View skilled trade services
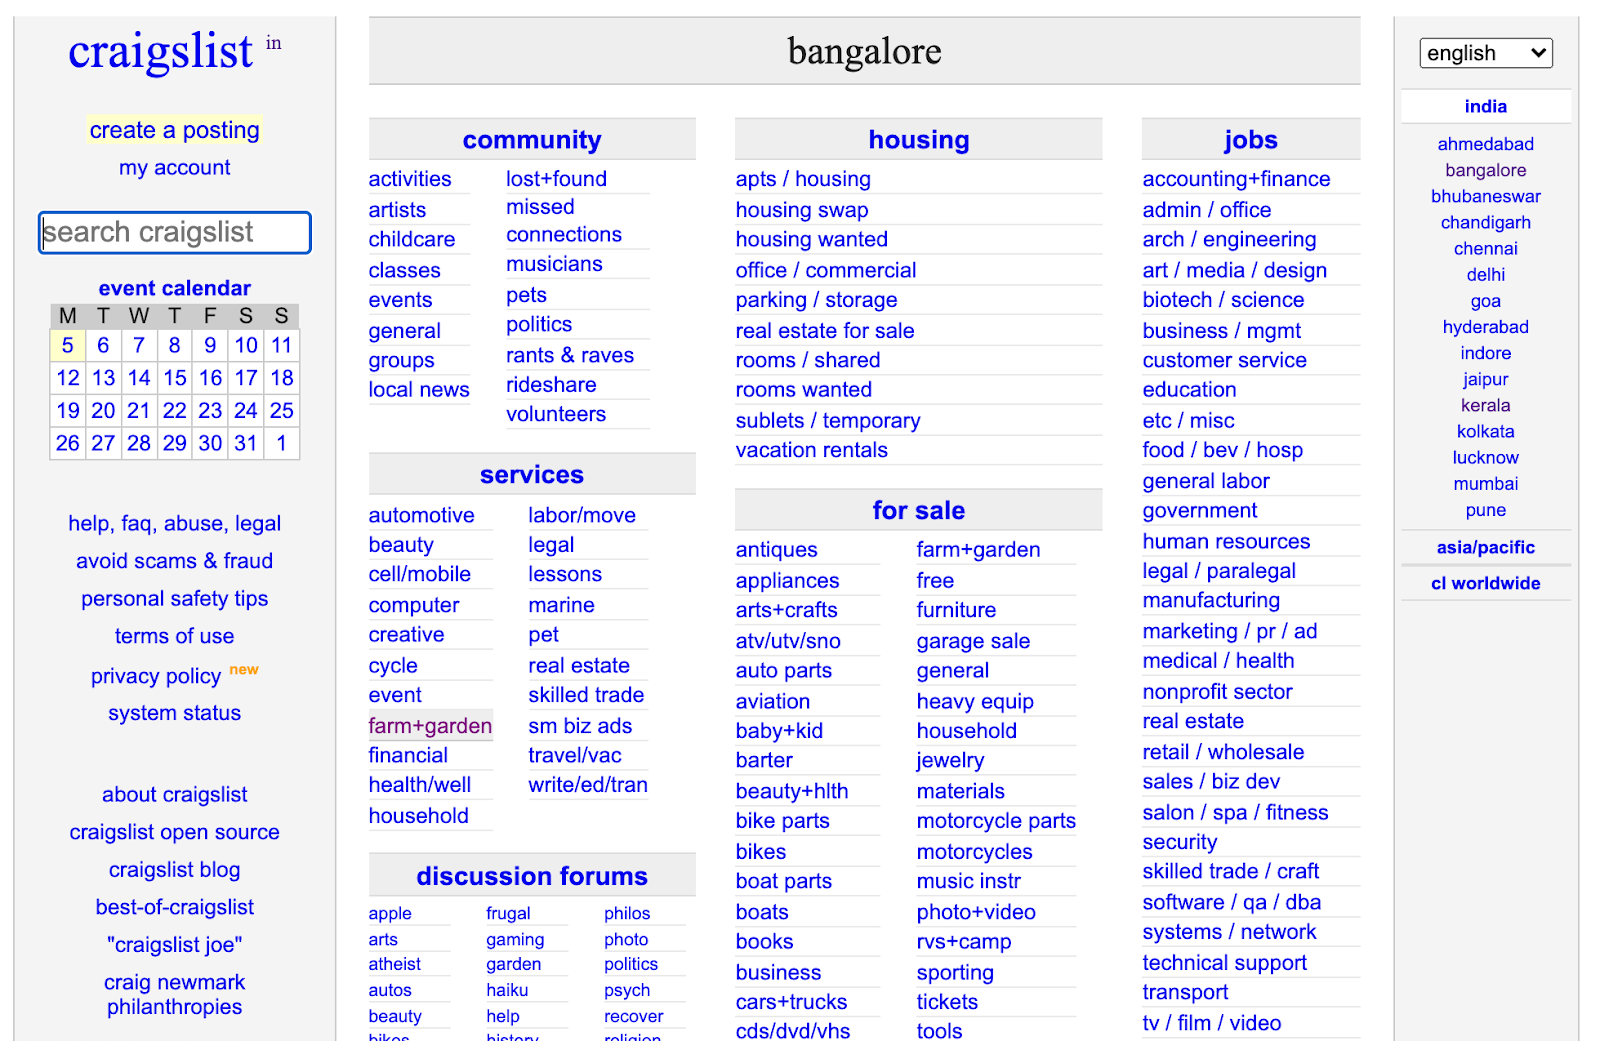Image resolution: width=1600 pixels, height=1041 pixels. [x=586, y=695]
